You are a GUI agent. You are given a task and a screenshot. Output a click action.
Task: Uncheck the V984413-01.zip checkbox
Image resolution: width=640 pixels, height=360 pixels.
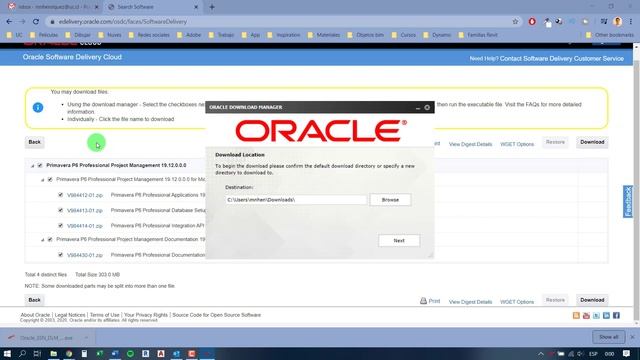[60, 210]
